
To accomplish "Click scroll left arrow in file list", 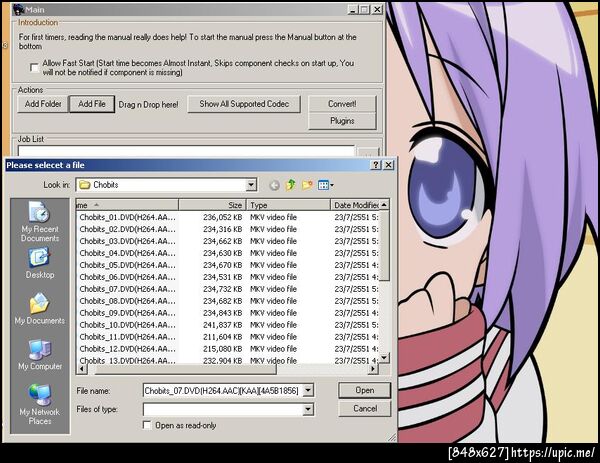I will pyautogui.click(x=82, y=369).
